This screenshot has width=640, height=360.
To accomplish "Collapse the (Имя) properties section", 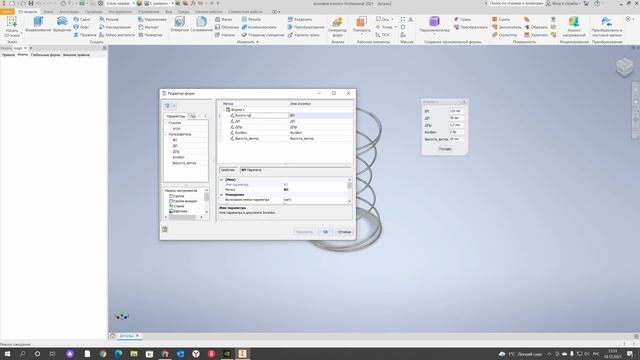I will click(x=222, y=180).
